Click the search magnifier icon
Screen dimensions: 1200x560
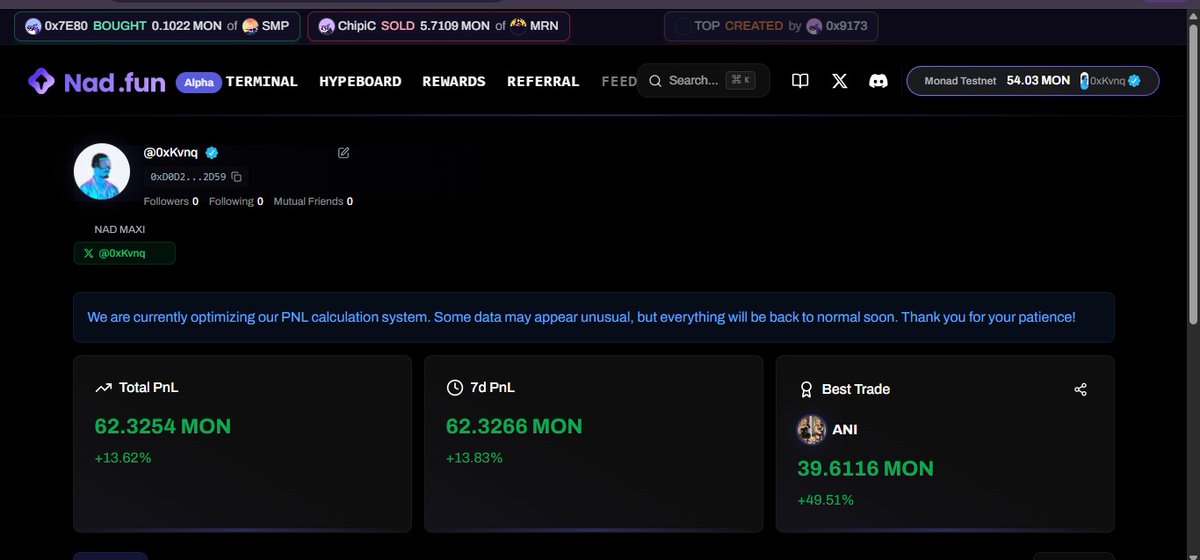point(656,81)
